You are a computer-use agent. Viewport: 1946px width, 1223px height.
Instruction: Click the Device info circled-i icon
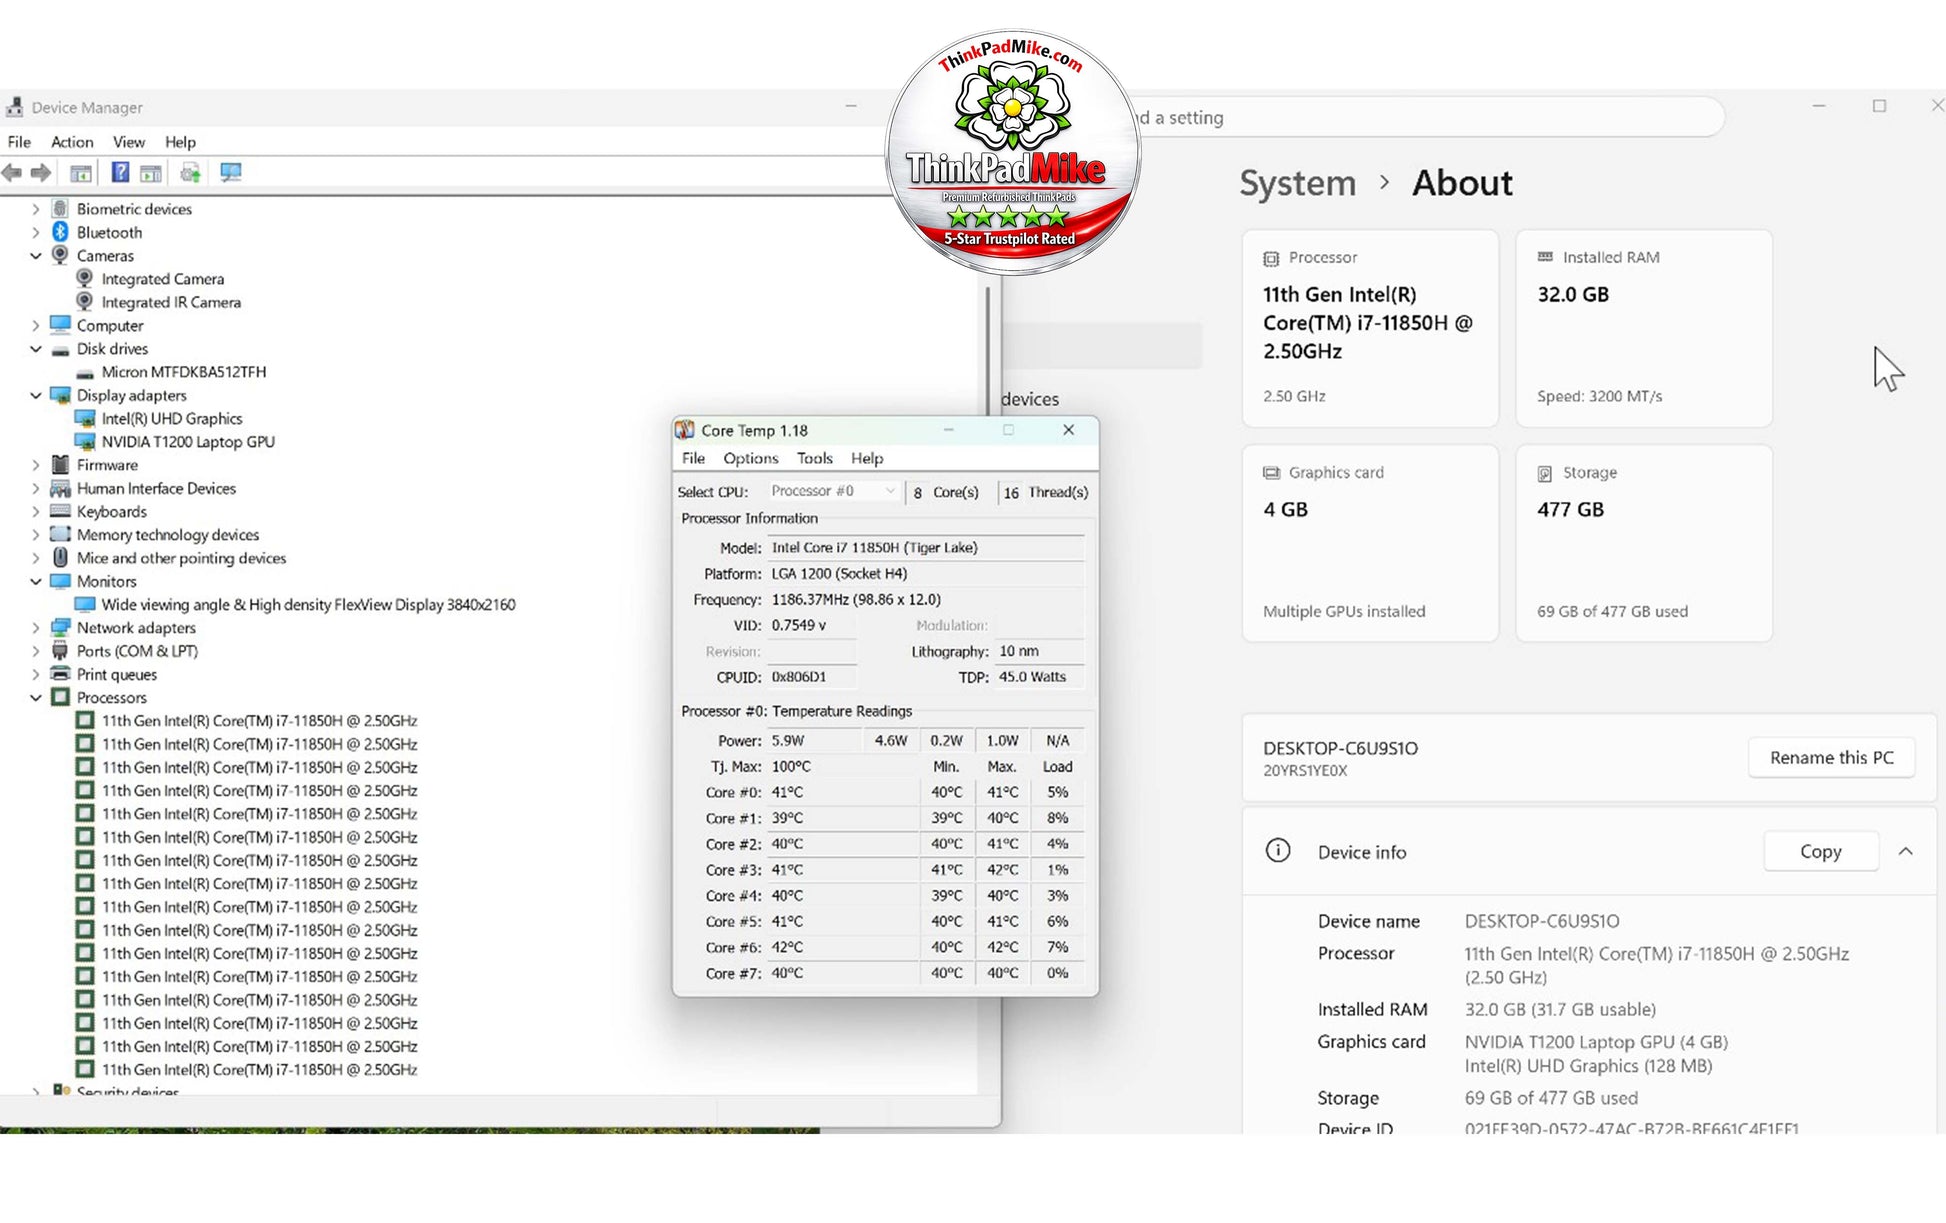pyautogui.click(x=1278, y=851)
